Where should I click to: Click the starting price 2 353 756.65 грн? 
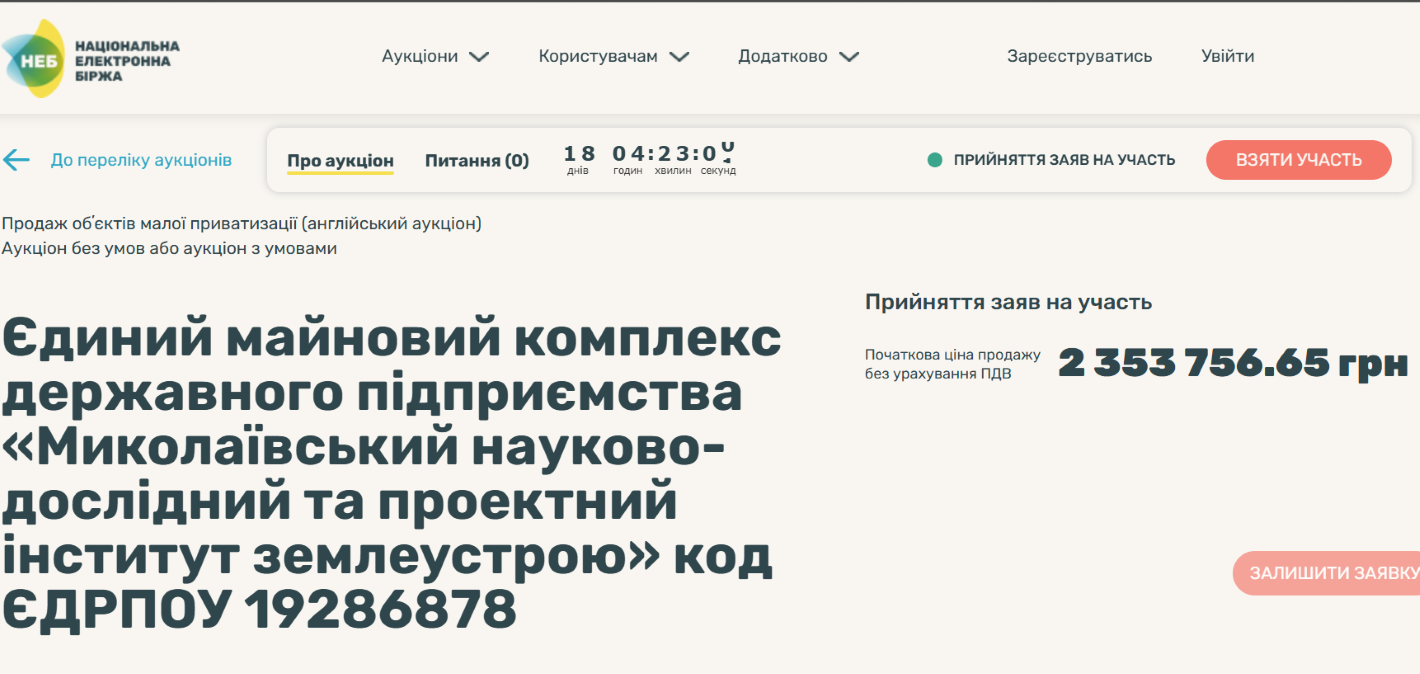(x=1233, y=363)
